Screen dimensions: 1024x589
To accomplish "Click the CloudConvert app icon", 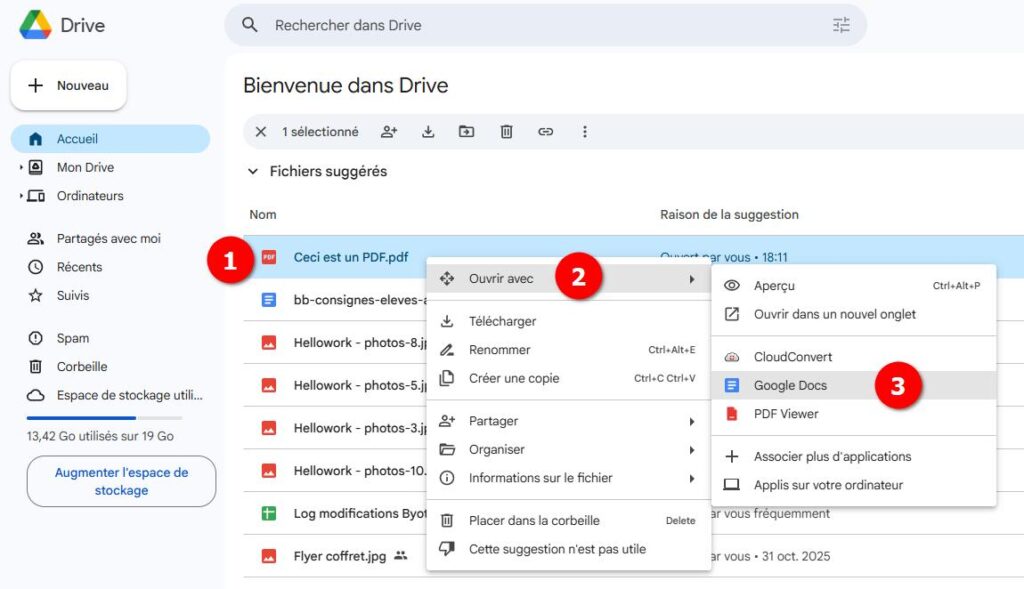I will [x=732, y=357].
